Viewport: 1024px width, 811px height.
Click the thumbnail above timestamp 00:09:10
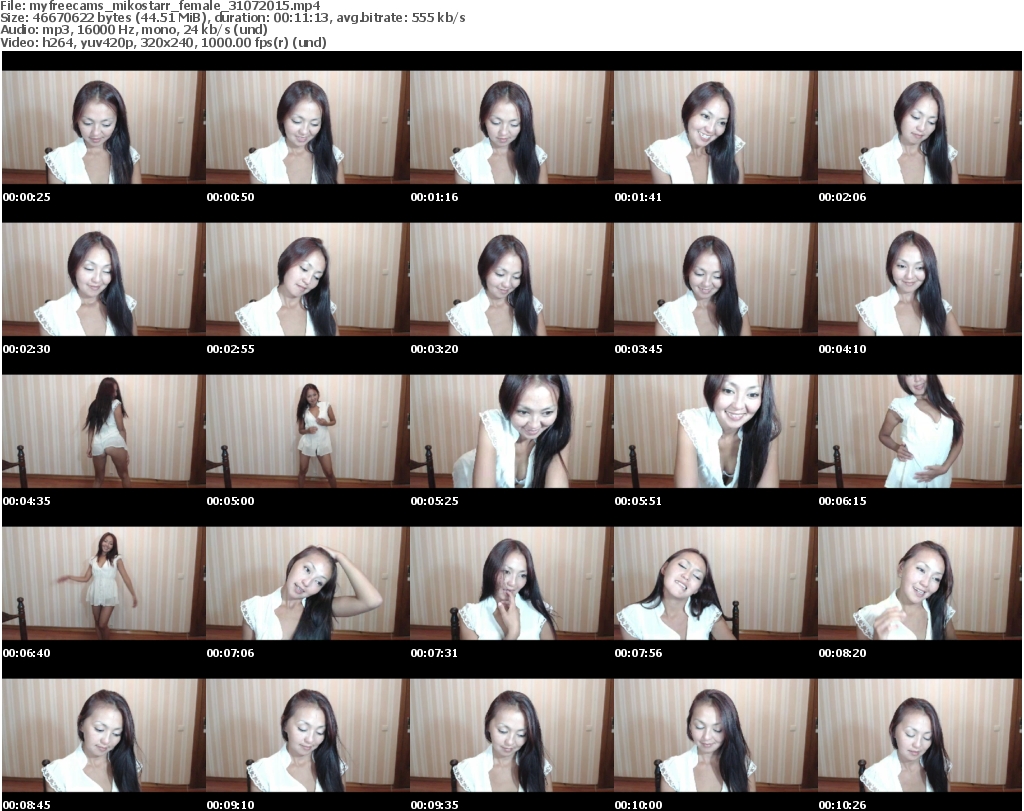(308, 735)
